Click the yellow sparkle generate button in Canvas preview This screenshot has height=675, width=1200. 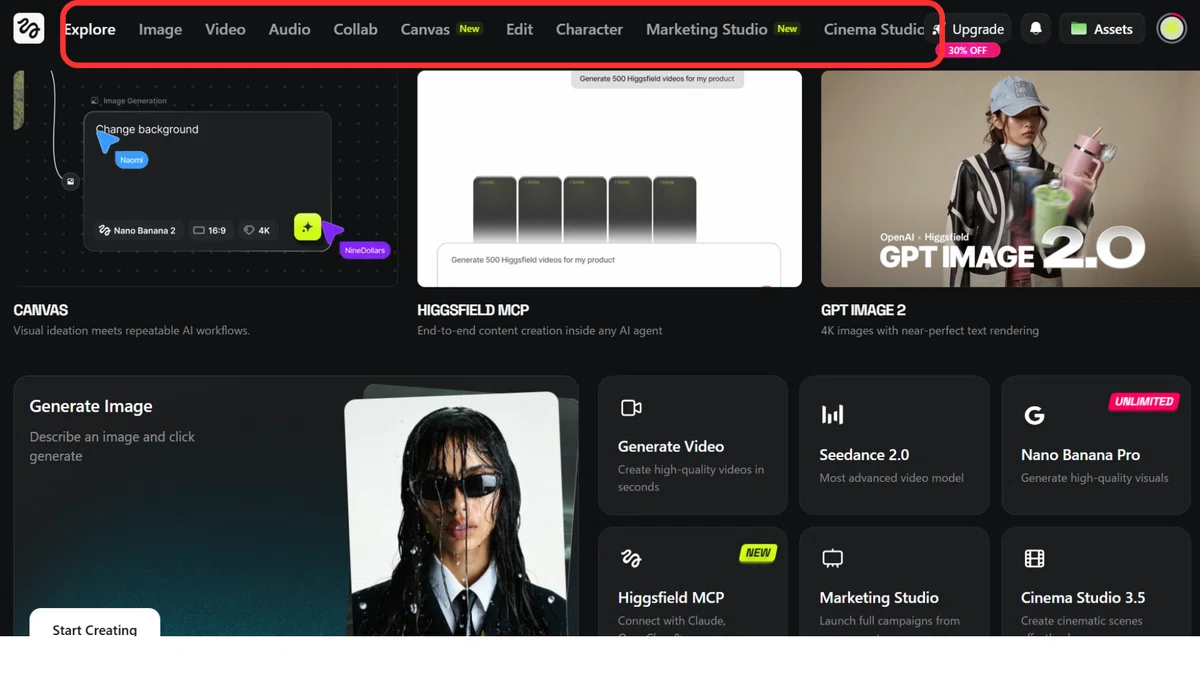307,227
